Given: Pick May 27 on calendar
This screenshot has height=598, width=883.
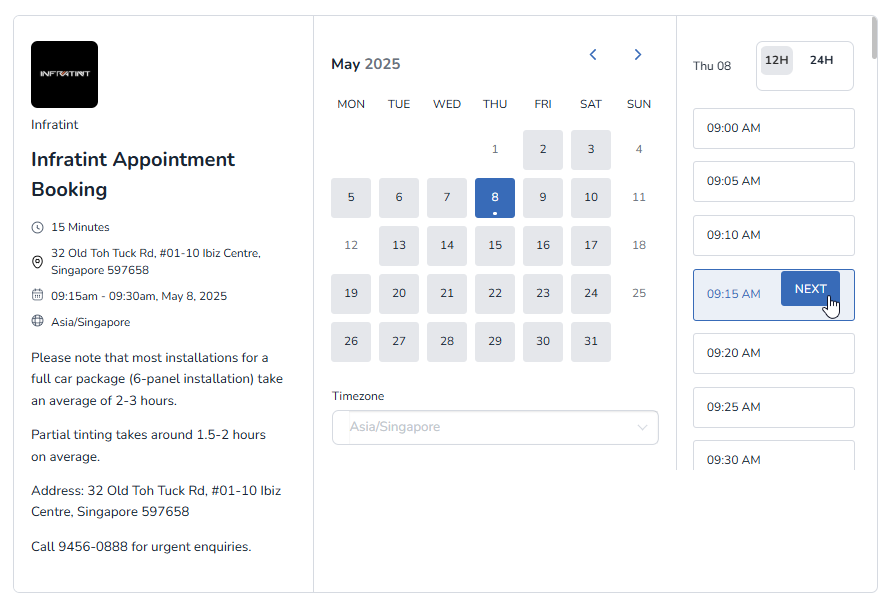Looking at the screenshot, I should pos(399,341).
